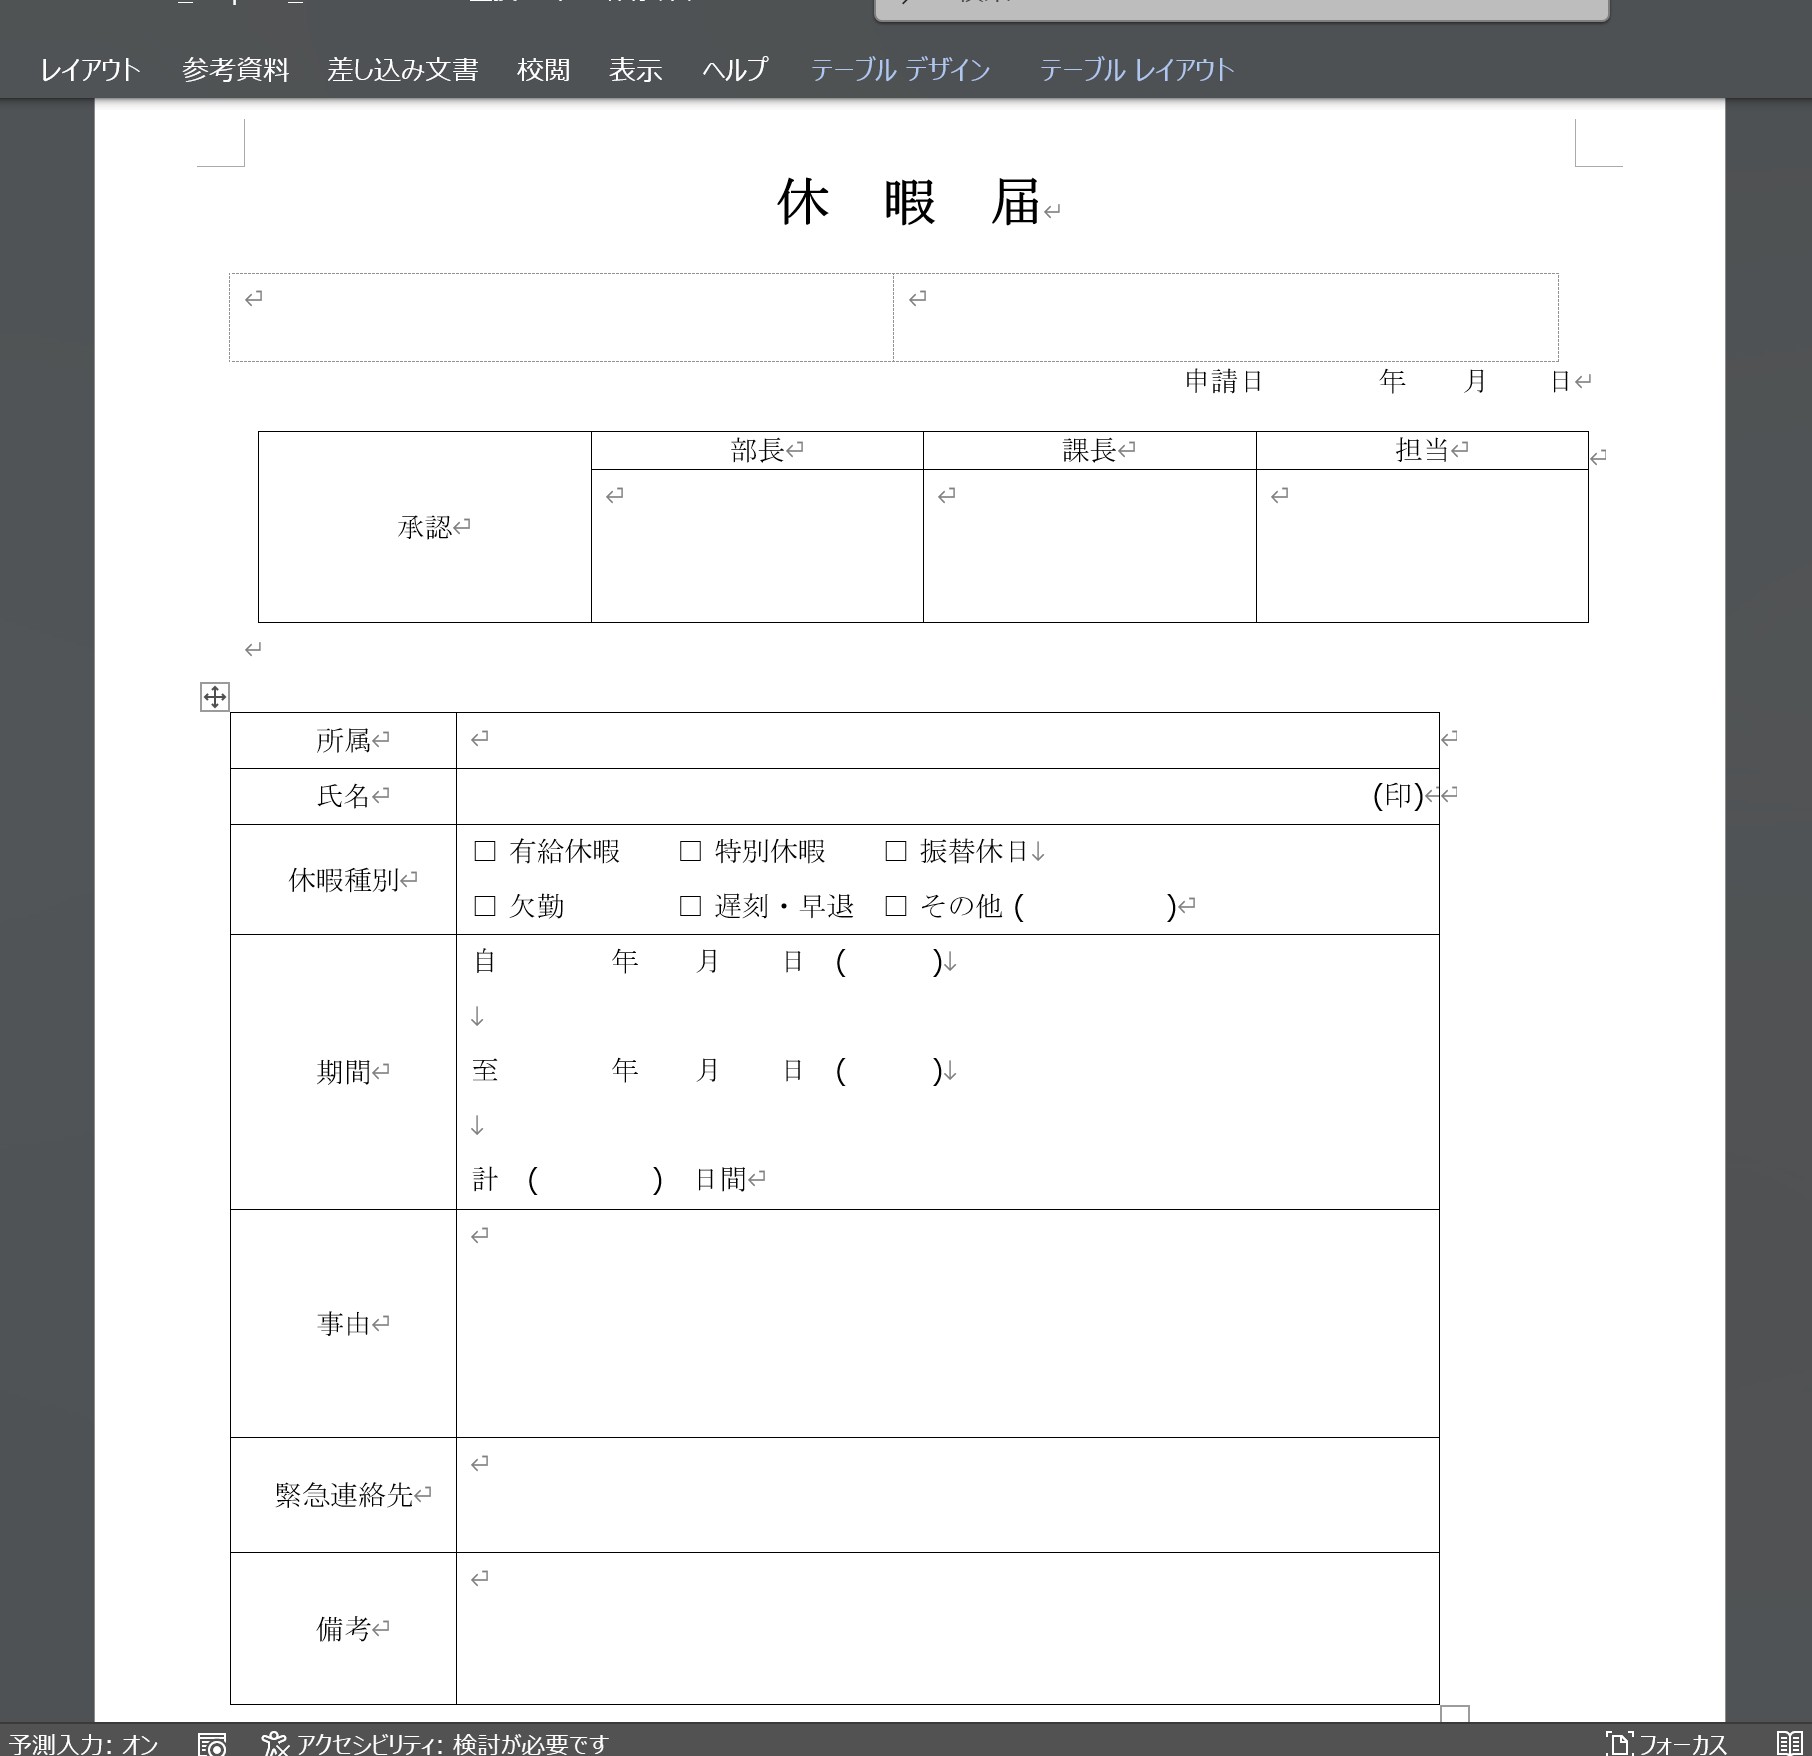Check the 特別休暇 checkbox
This screenshot has width=1812, height=1756.
(x=690, y=851)
